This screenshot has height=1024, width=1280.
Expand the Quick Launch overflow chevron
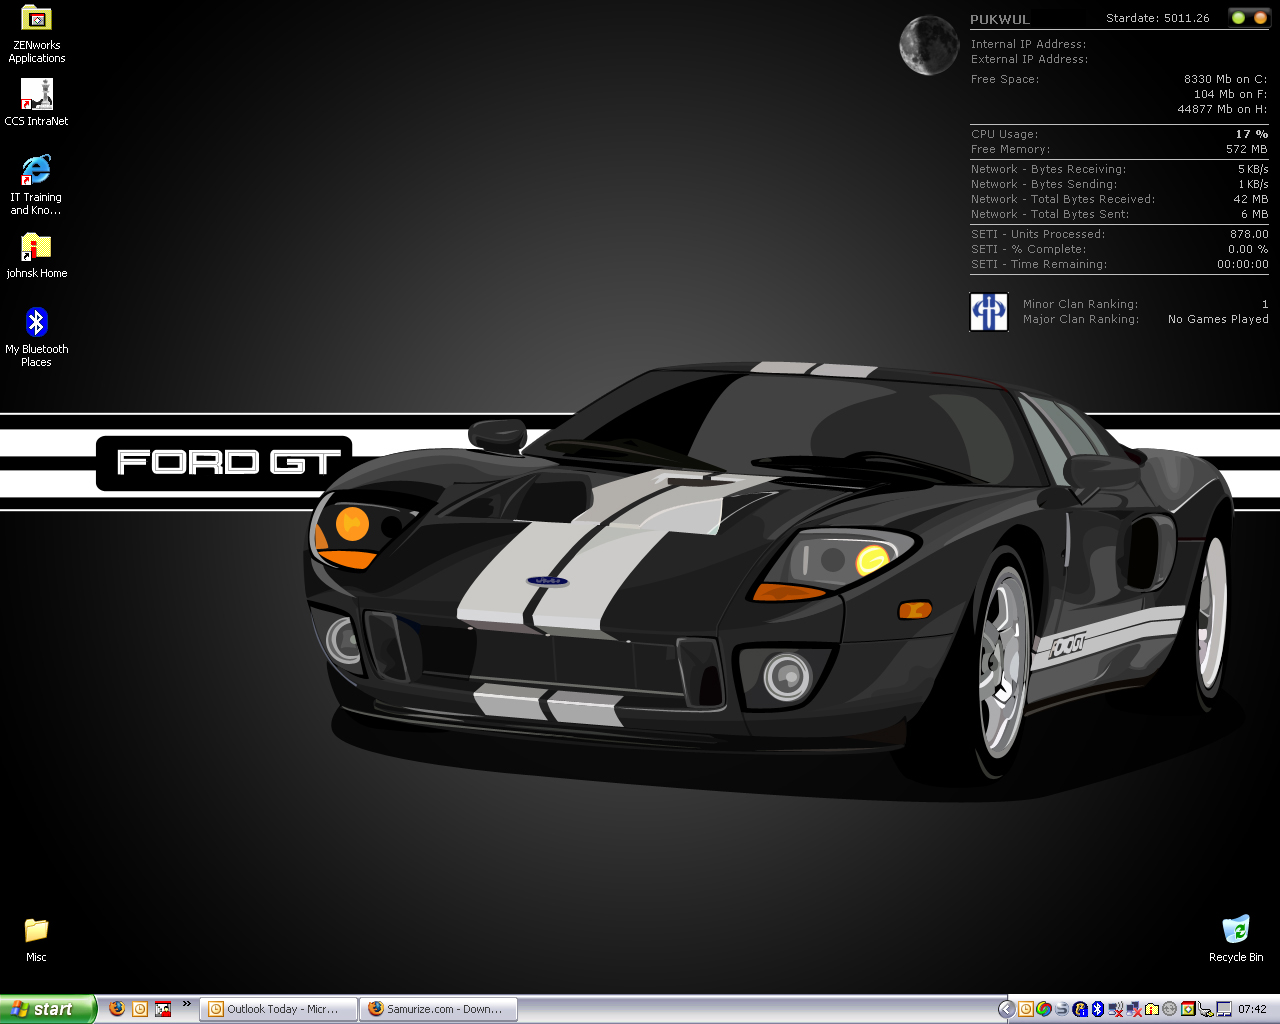186,1004
